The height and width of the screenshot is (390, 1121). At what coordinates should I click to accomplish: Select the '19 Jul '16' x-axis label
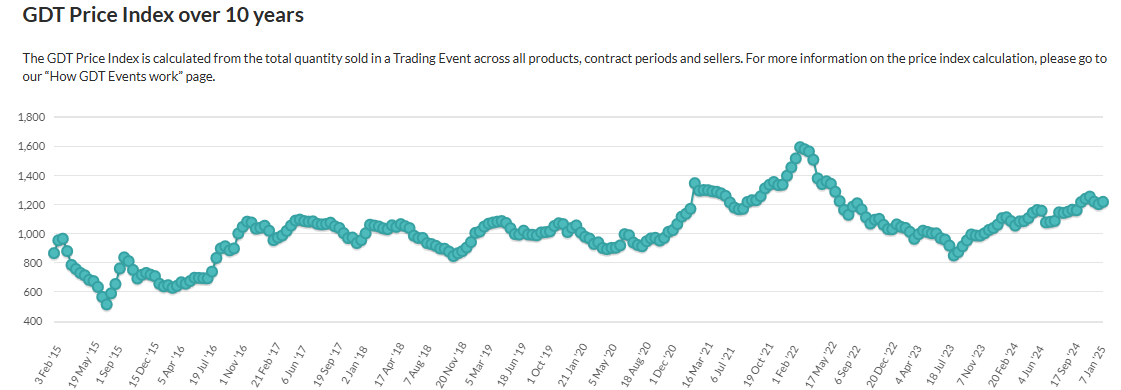(202, 364)
